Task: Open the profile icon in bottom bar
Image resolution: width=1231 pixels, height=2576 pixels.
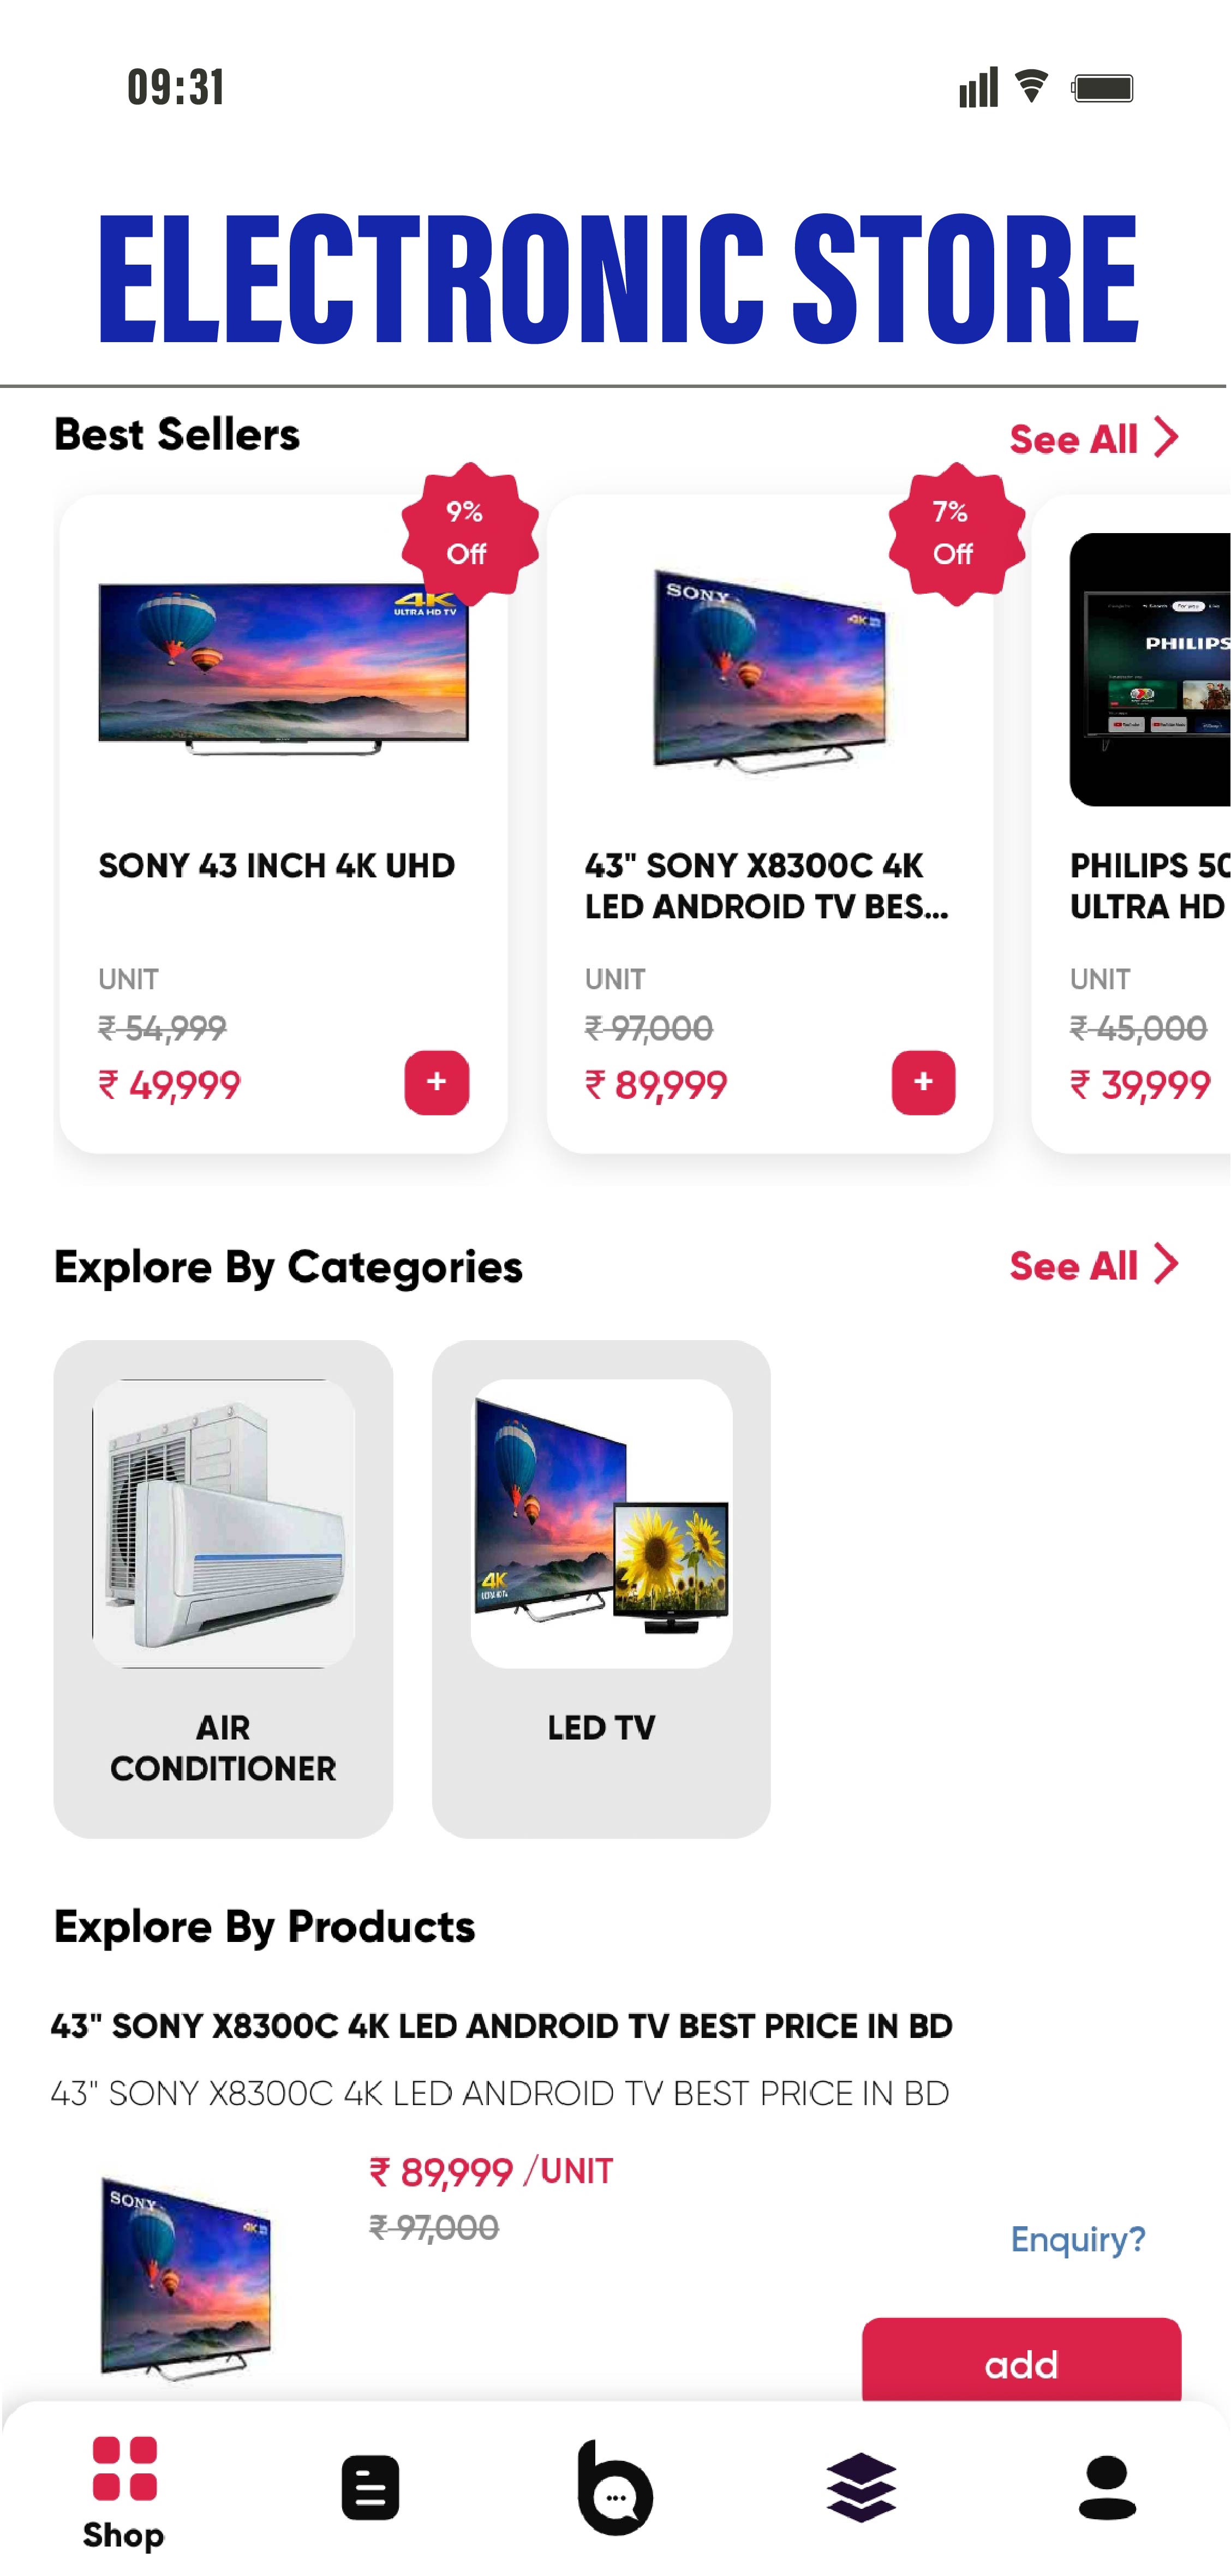Action: (1107, 2487)
